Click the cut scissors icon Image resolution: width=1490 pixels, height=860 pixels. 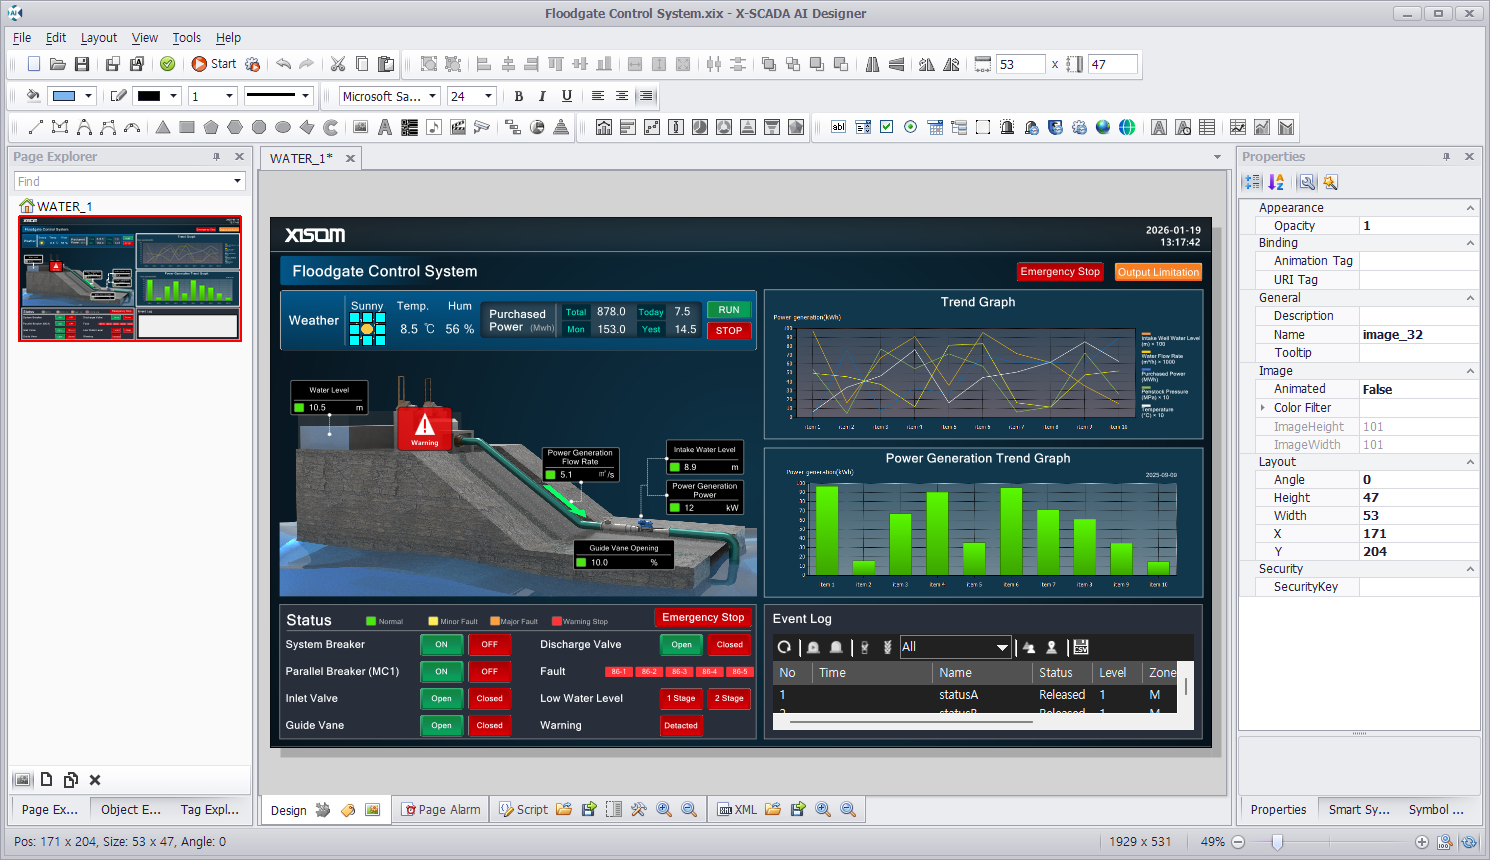coord(338,64)
